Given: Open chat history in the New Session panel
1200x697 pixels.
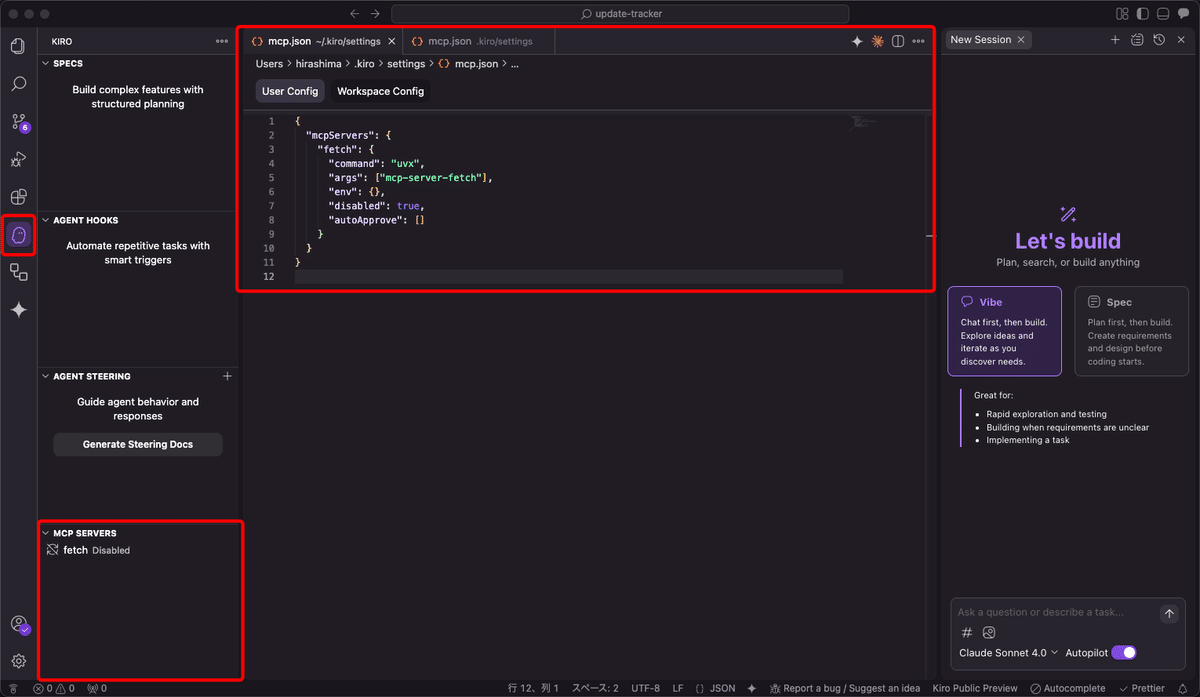Looking at the screenshot, I should pos(1159,39).
